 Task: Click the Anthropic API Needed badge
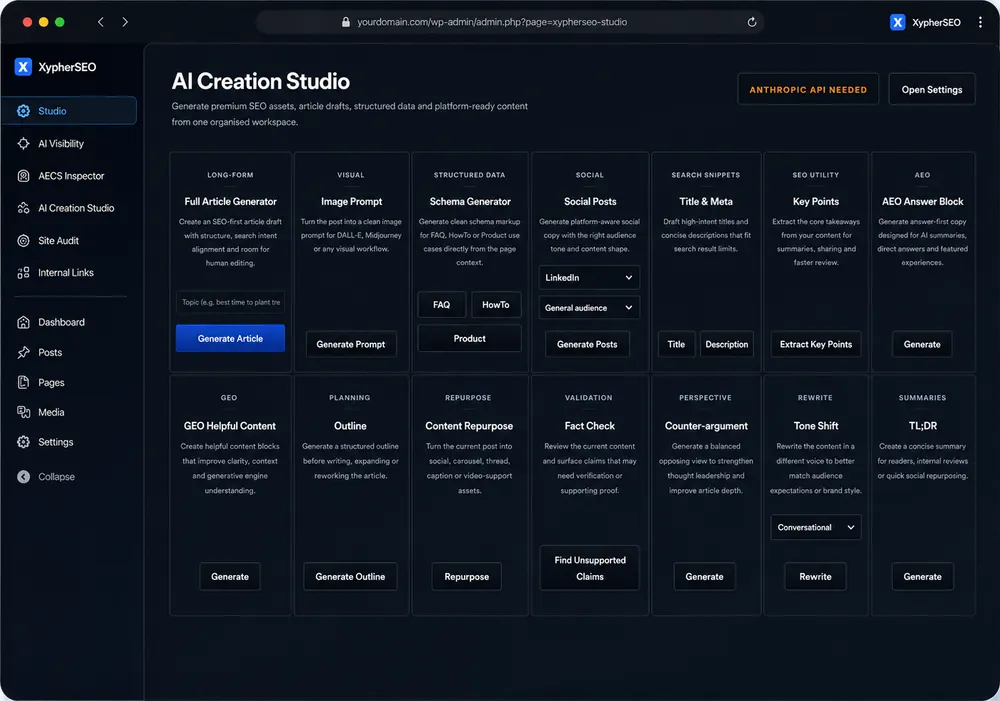pyautogui.click(x=808, y=90)
